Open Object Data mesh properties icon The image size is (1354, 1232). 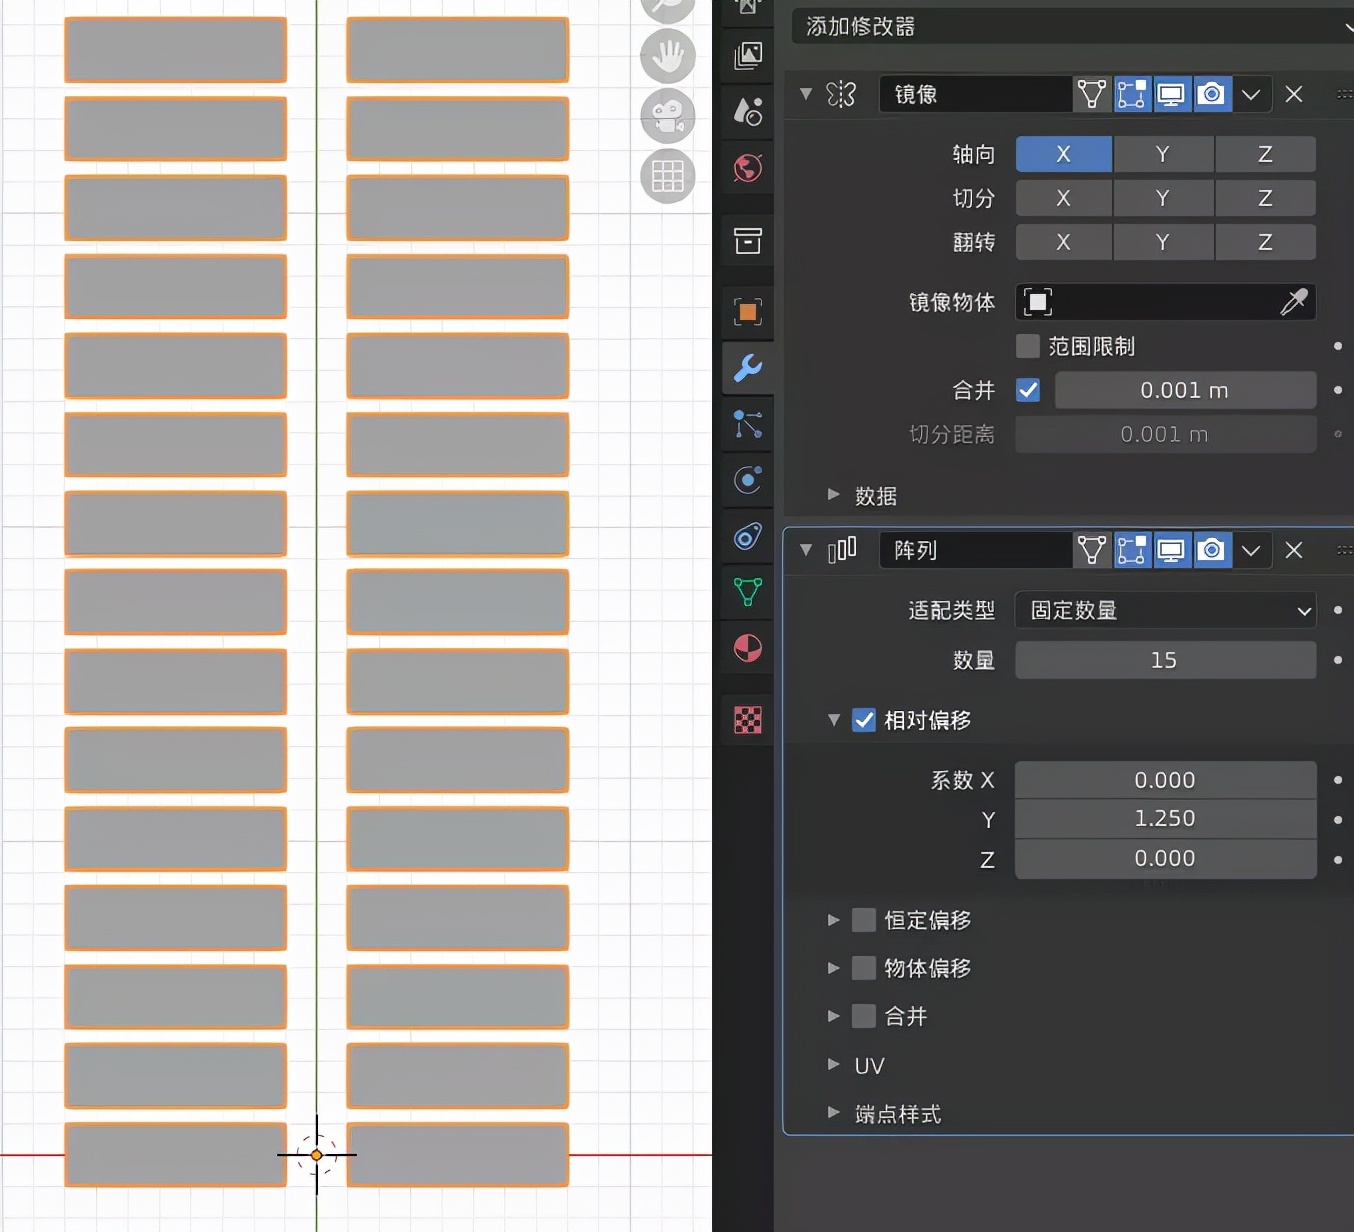[x=747, y=592]
